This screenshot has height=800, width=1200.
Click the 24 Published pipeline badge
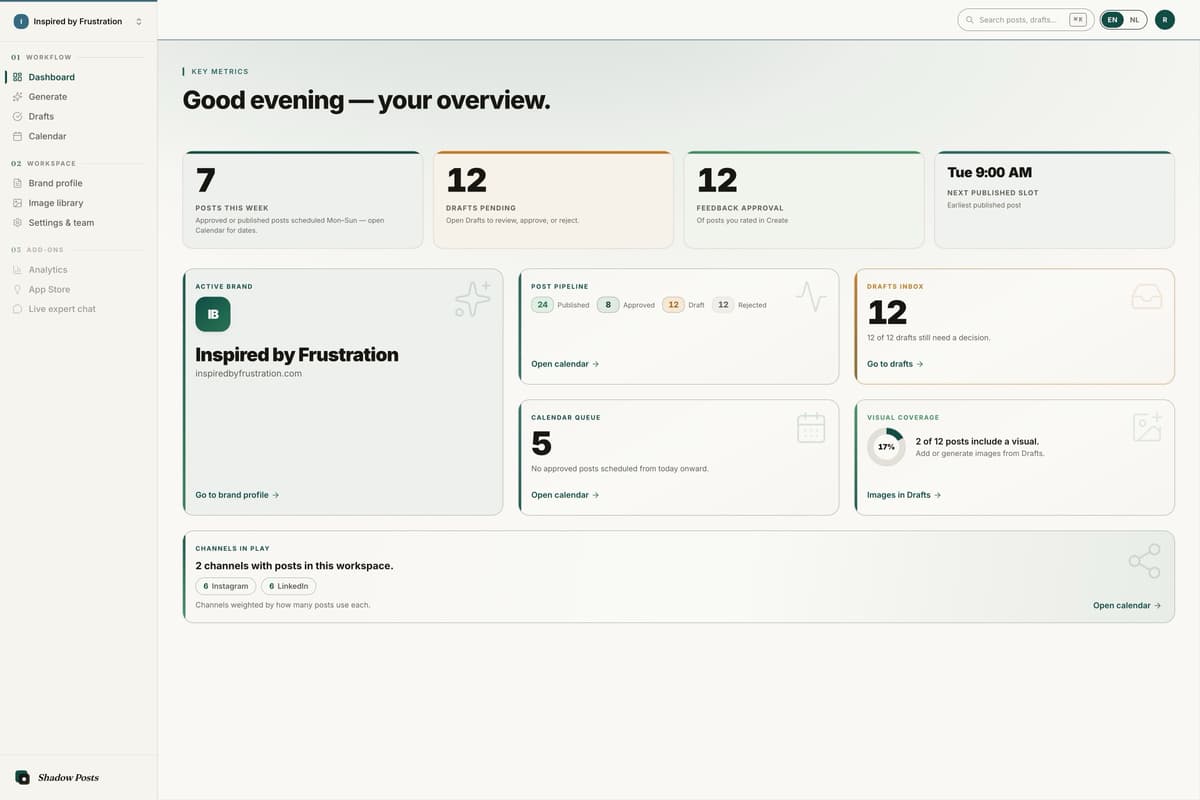(561, 305)
